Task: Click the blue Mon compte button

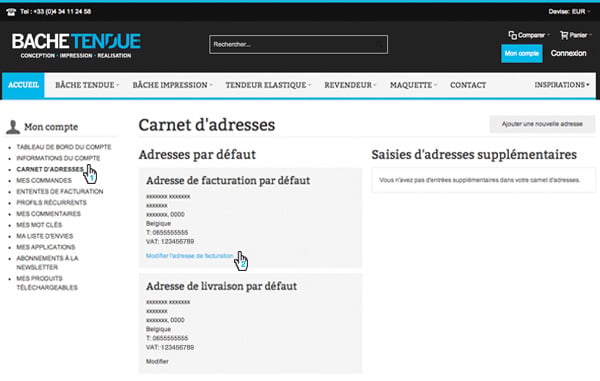Action: coord(522,53)
